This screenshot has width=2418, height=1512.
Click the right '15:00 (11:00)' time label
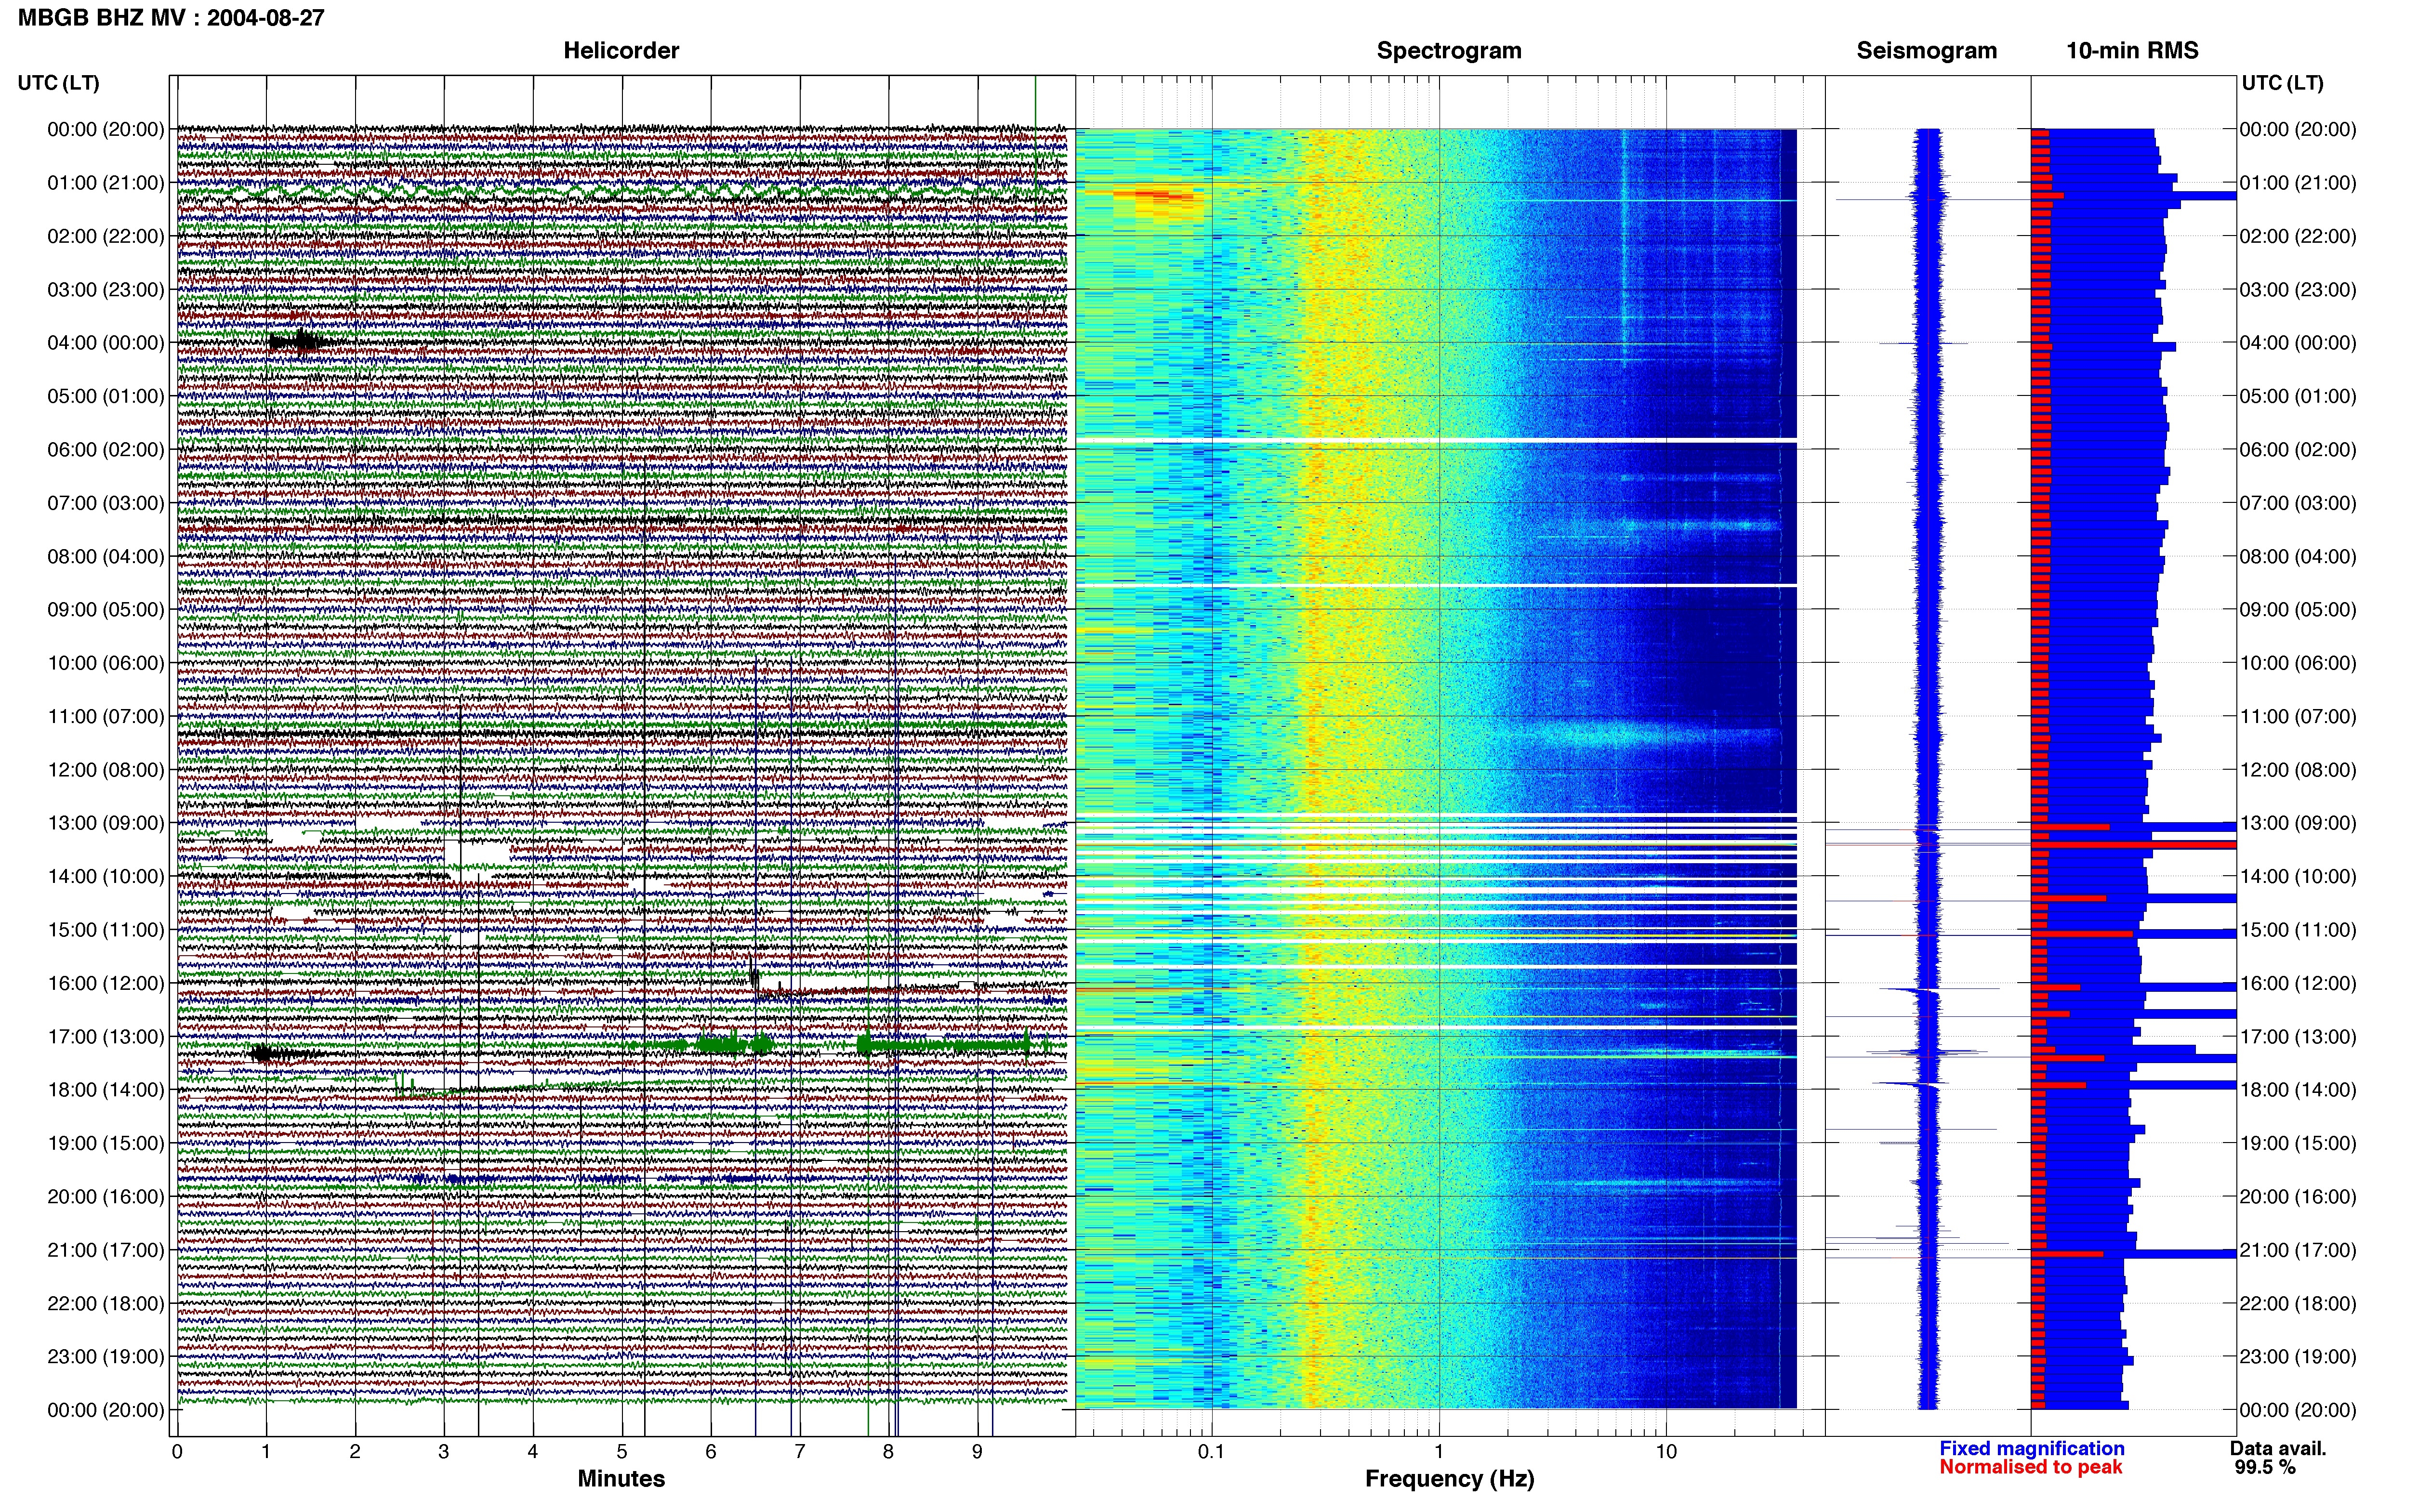(2298, 930)
